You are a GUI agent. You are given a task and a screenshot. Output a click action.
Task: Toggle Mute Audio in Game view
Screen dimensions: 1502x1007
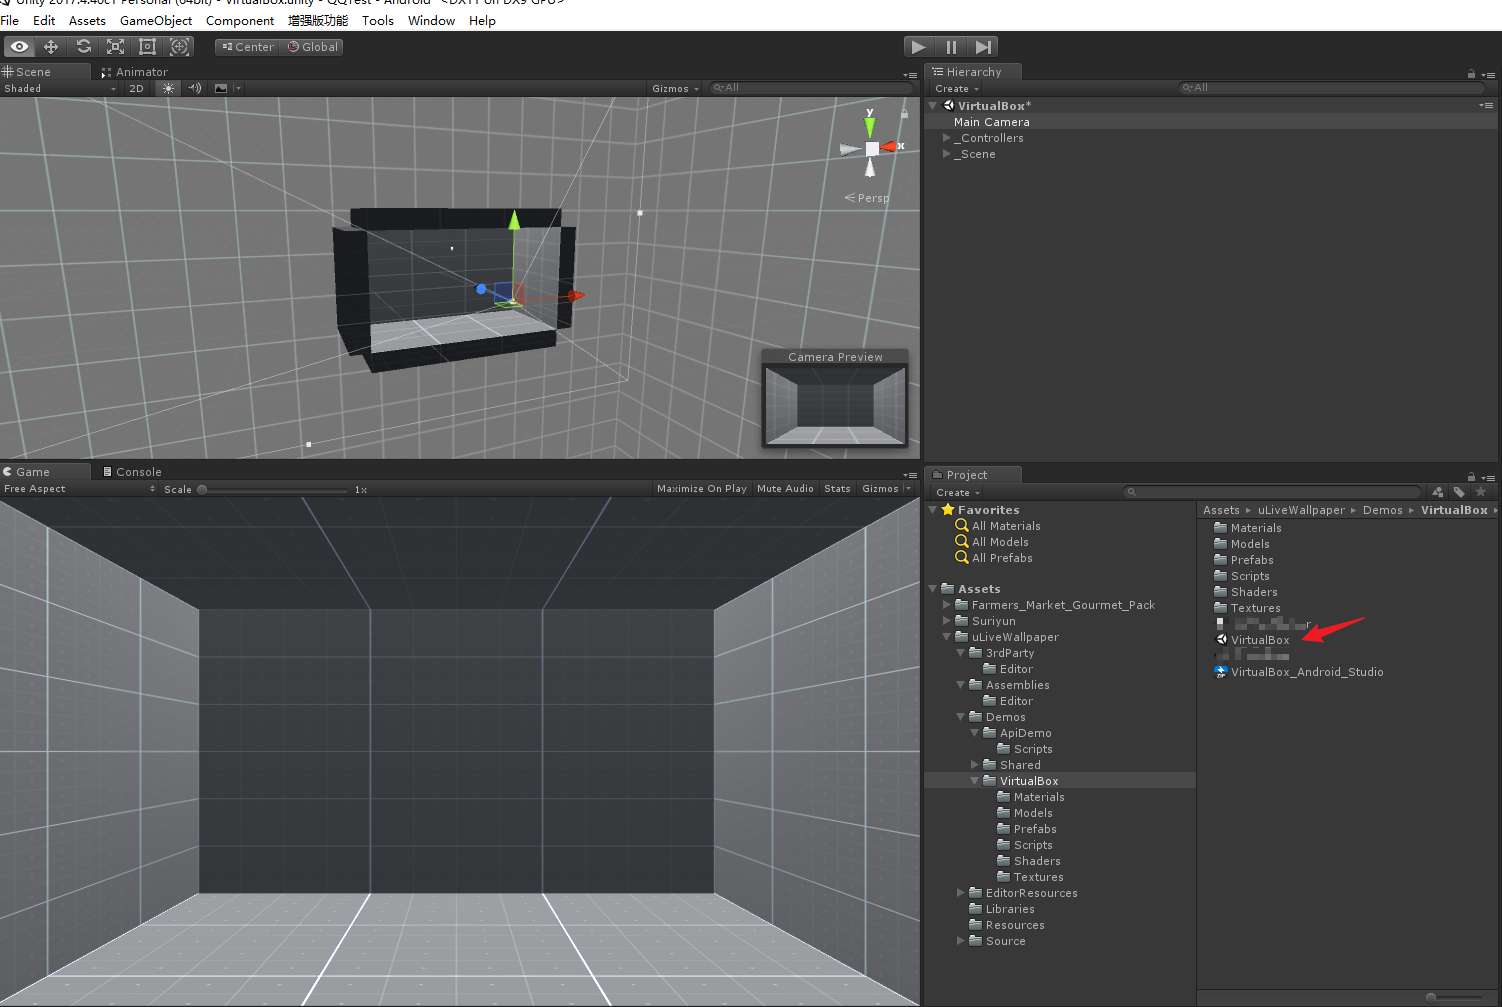785,489
